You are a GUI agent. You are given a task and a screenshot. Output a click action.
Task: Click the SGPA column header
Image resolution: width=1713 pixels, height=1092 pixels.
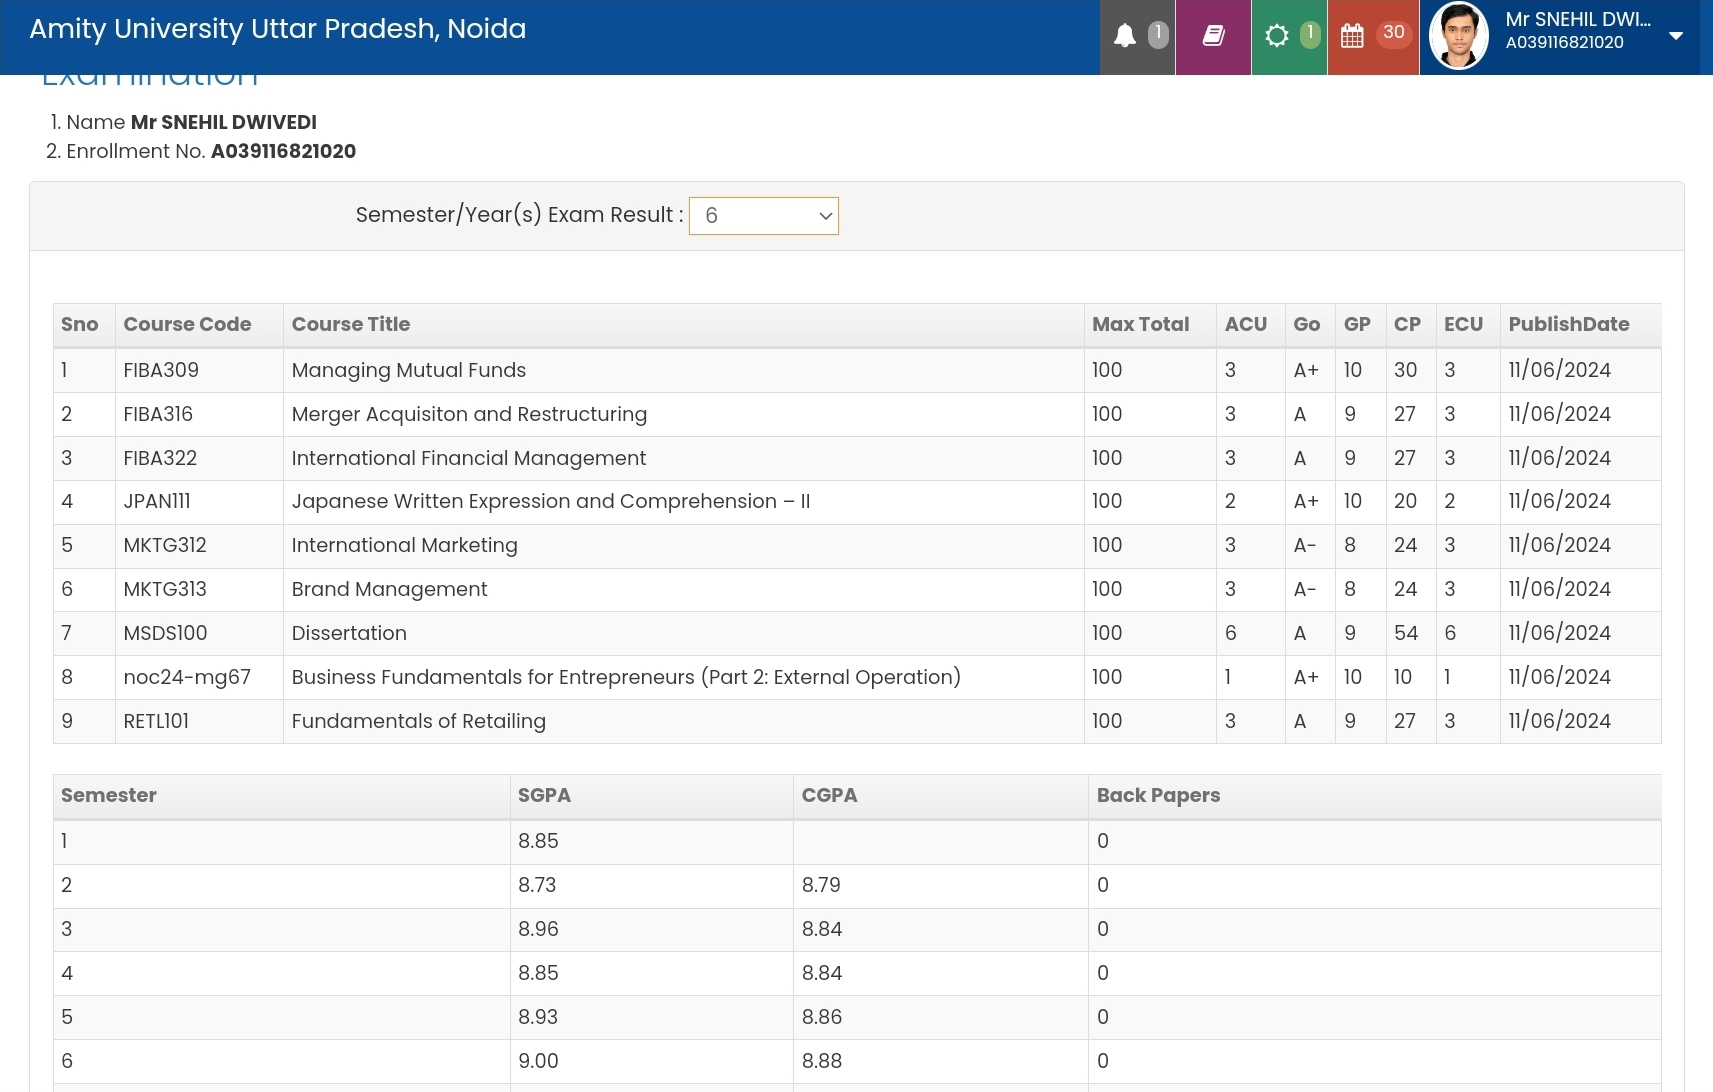[x=544, y=796]
